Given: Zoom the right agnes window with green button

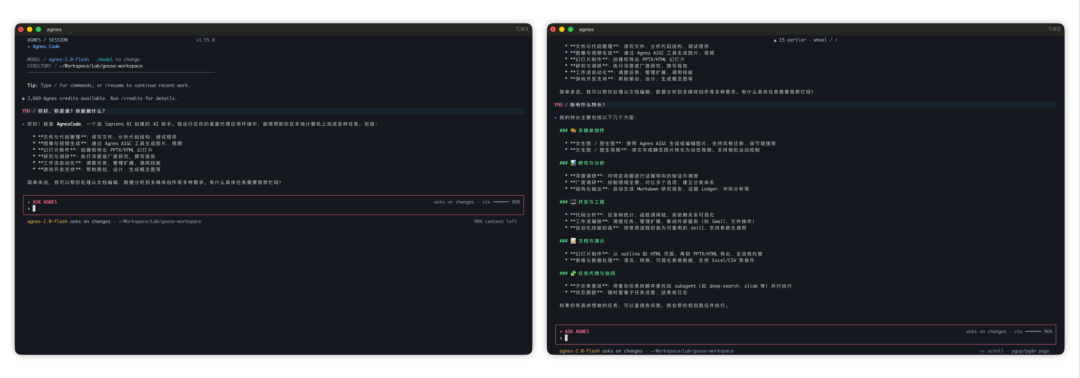Looking at the screenshot, I should coord(570,30).
